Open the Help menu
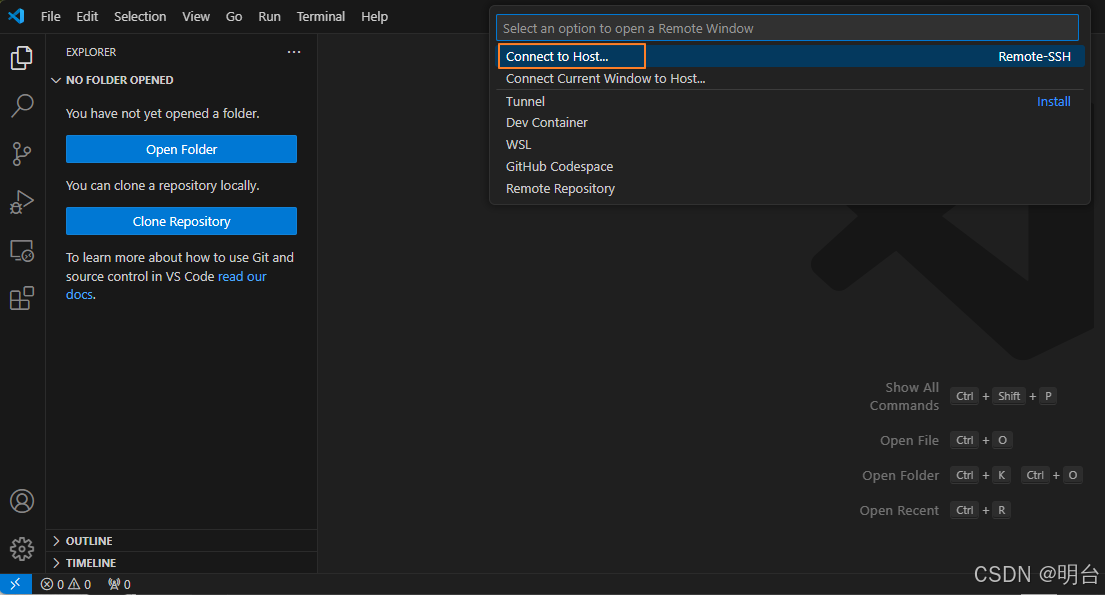 374,16
